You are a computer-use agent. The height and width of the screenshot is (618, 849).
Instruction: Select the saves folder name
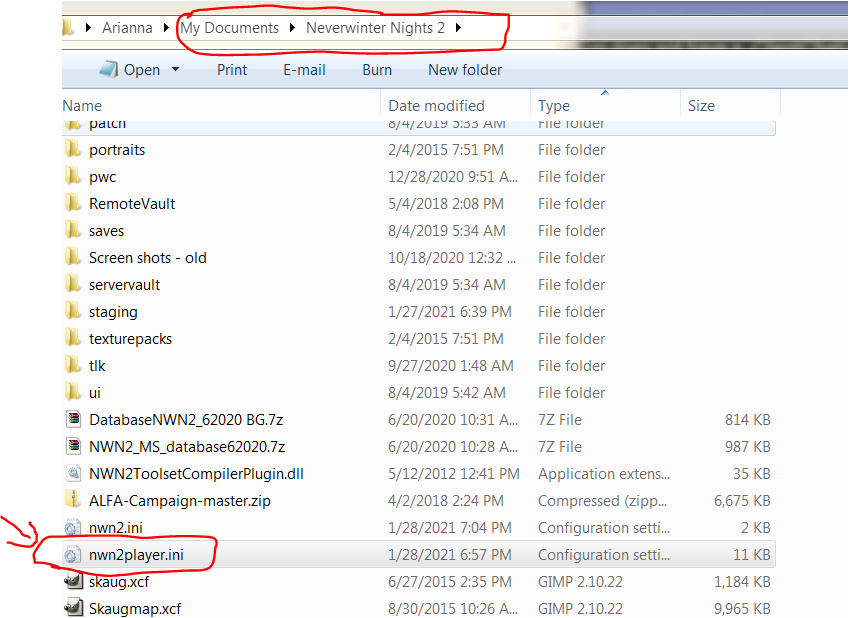[x=106, y=231]
